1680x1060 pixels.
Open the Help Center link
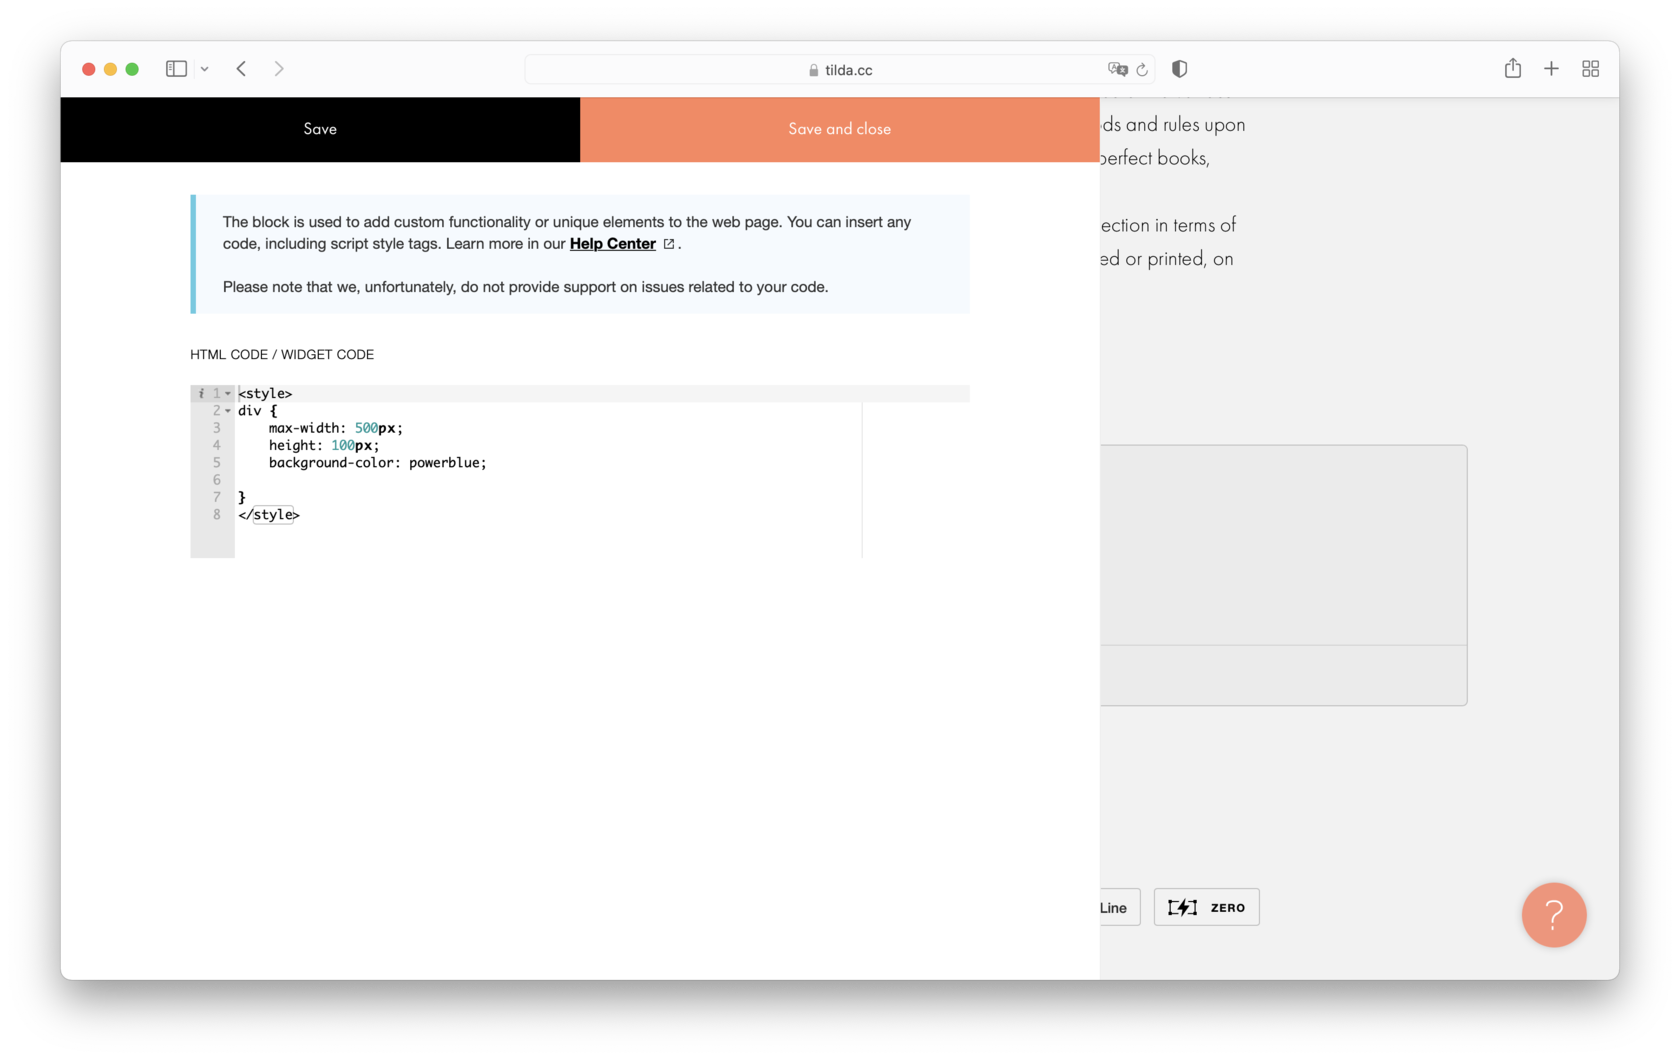pyautogui.click(x=612, y=243)
